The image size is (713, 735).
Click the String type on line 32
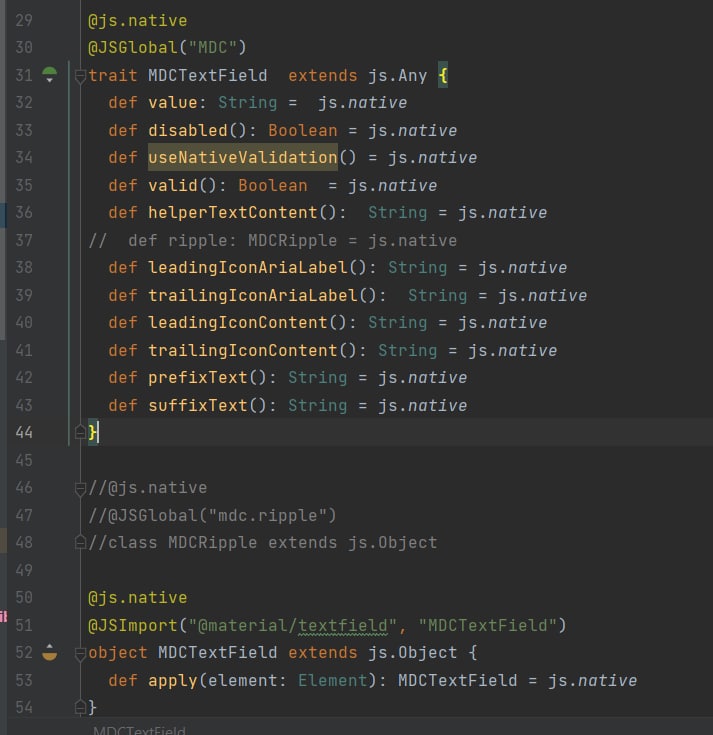(248, 103)
